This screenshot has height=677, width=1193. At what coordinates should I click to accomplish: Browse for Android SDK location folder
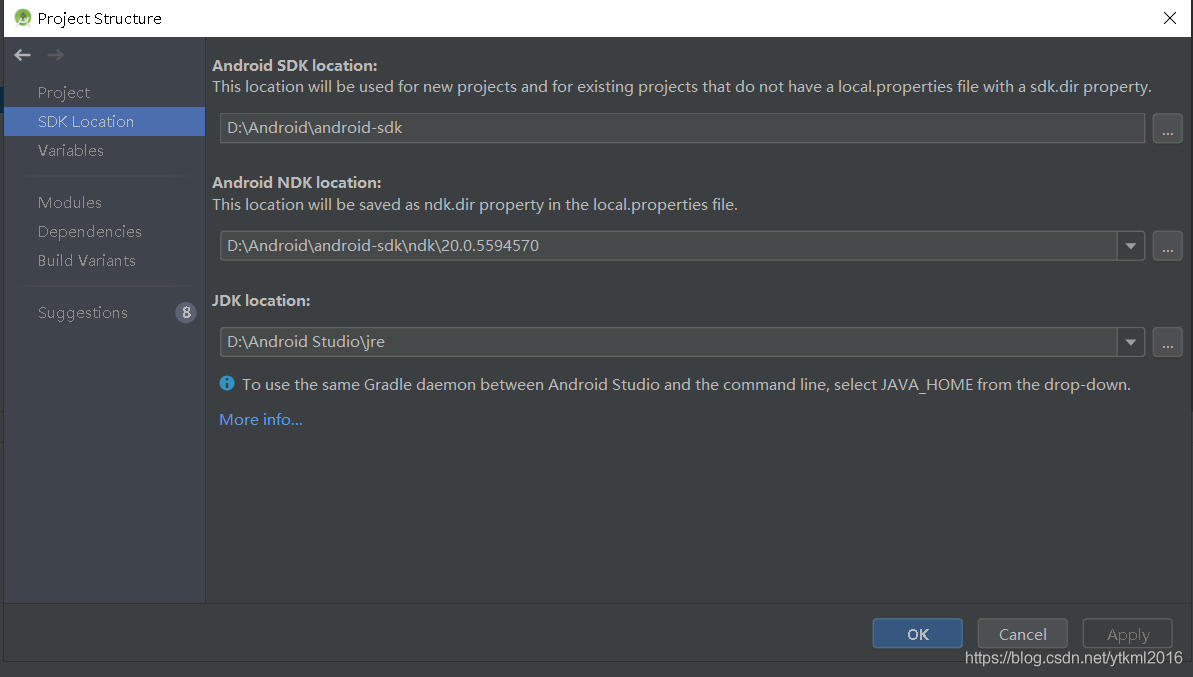point(1167,128)
